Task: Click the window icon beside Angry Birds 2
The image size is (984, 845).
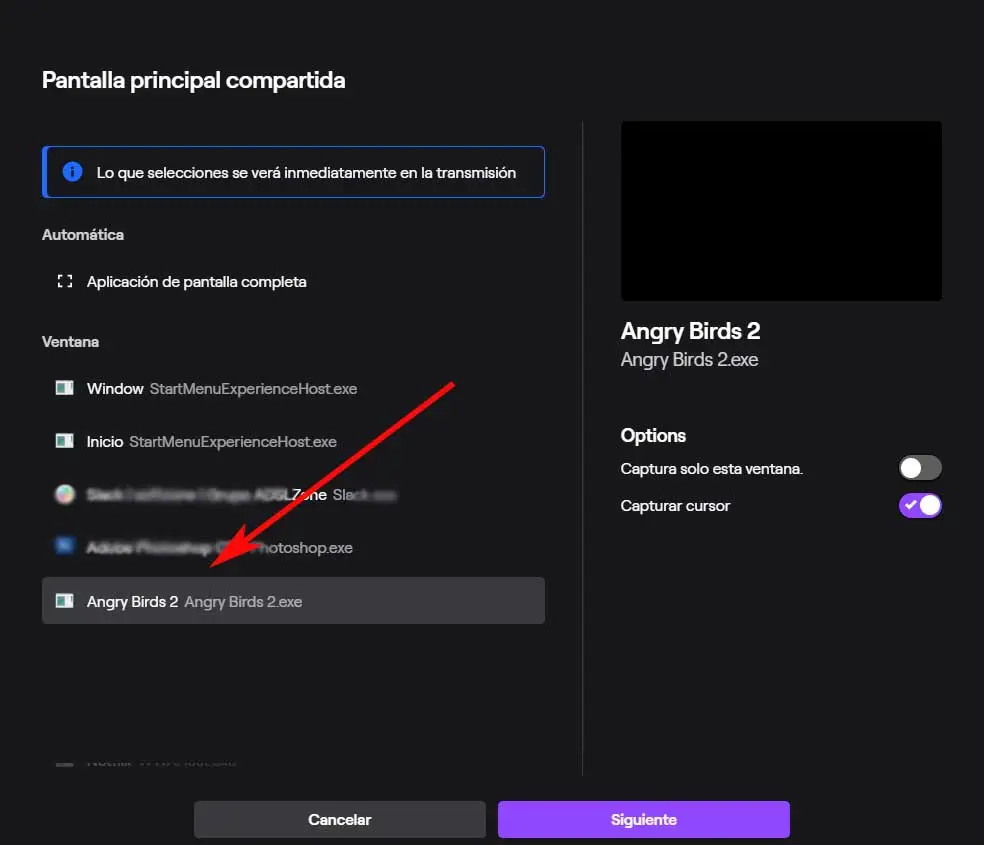Action: (x=65, y=601)
